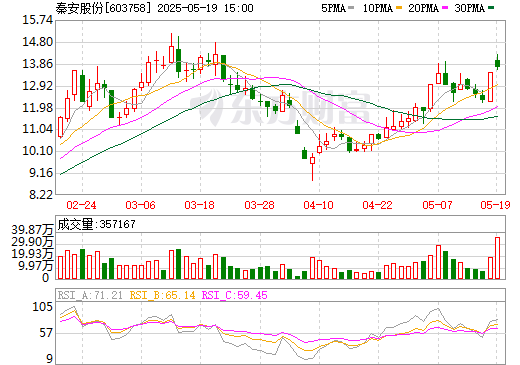The height and width of the screenshot is (365, 520).
Task: Click the 20PMA magenta legend swatch
Action: click(445, 8)
